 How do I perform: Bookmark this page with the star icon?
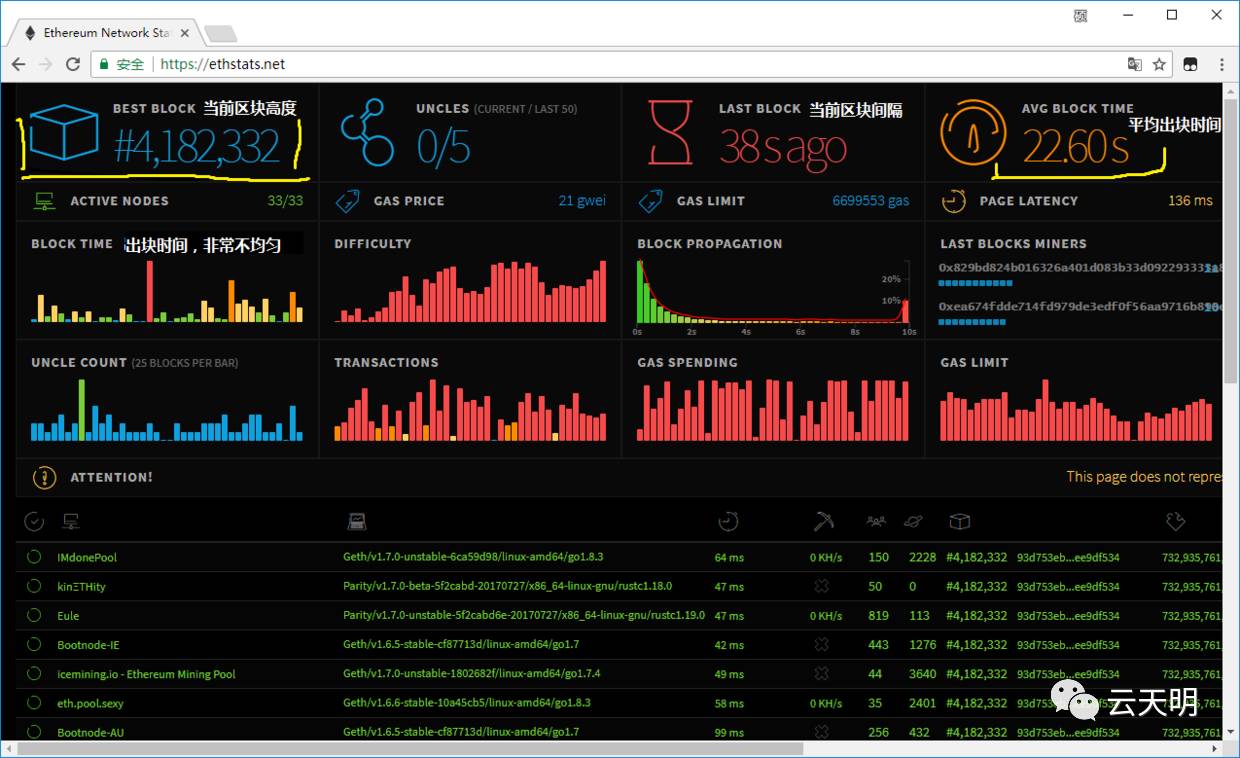[x=1159, y=64]
